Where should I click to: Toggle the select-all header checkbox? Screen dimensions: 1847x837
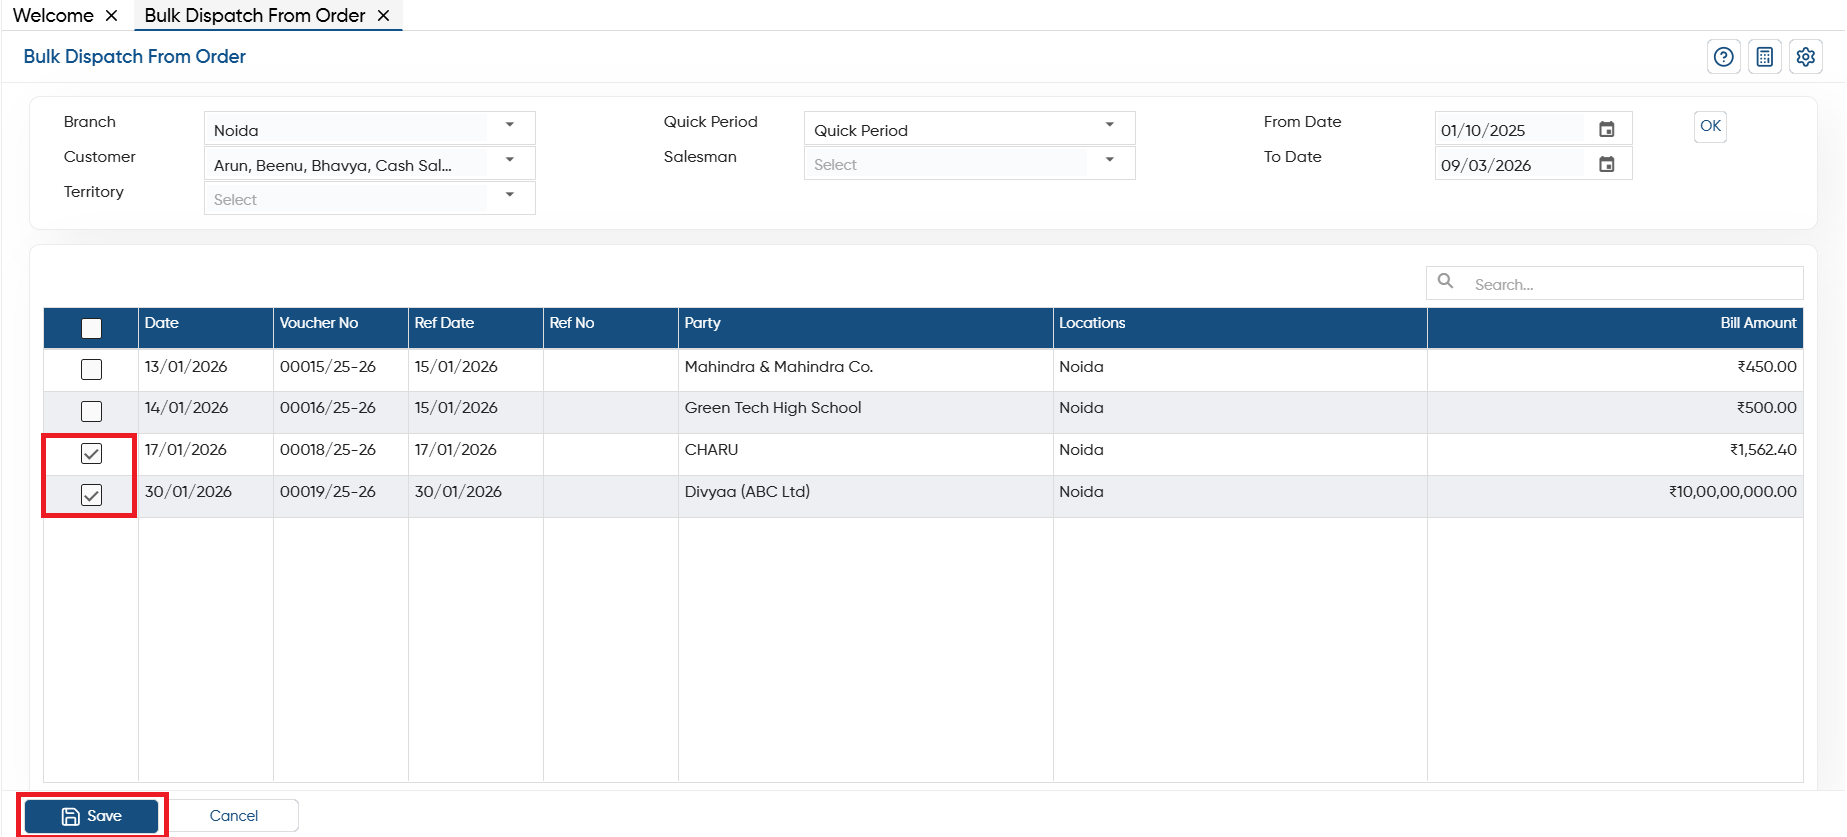click(91, 328)
